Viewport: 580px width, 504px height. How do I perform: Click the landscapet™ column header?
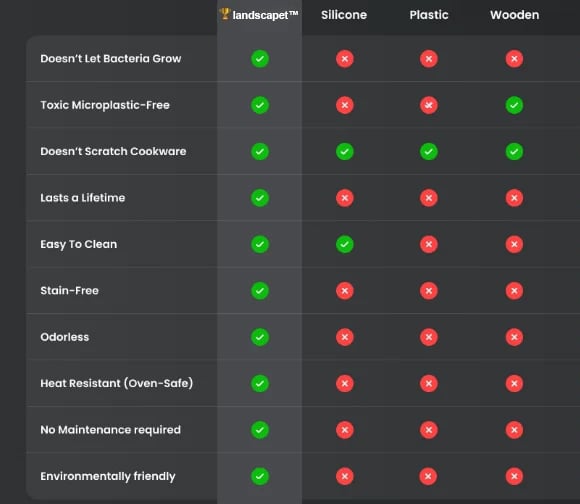(x=265, y=15)
